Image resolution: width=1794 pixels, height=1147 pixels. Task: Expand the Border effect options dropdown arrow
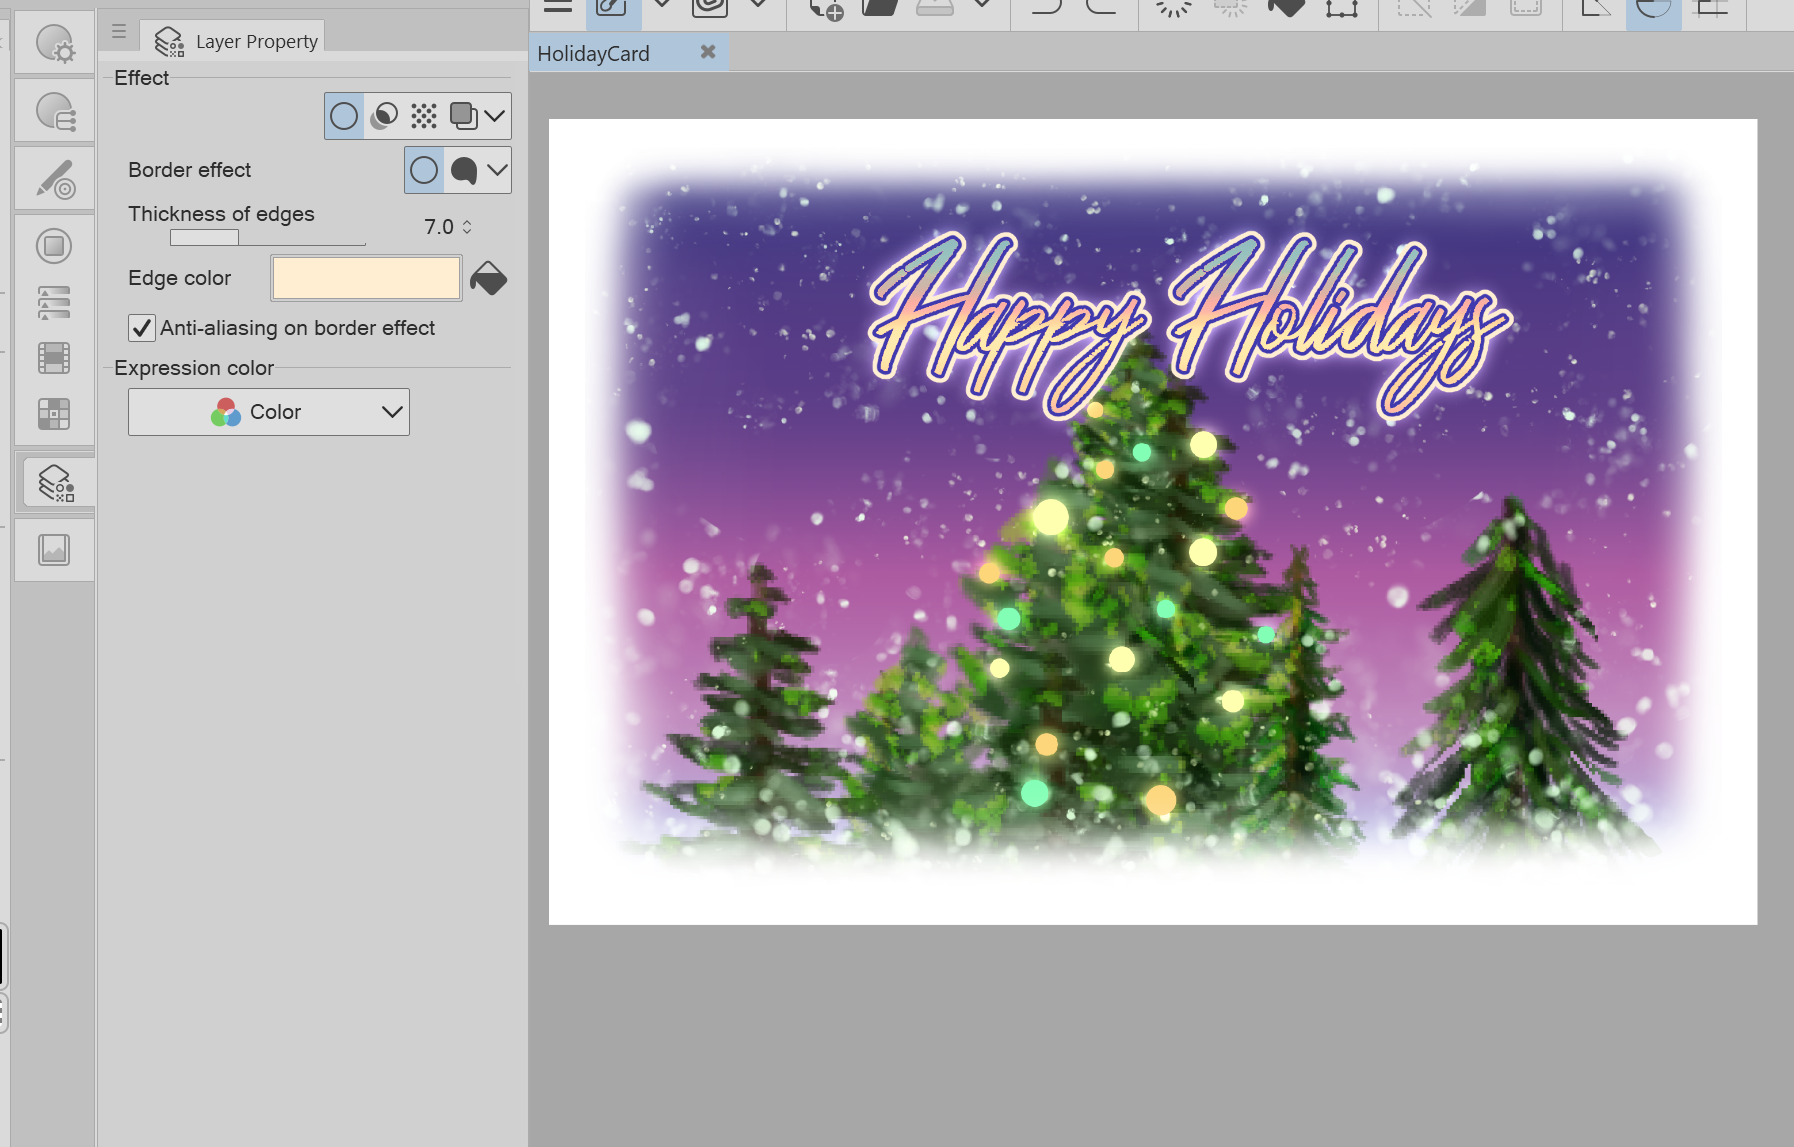(497, 170)
